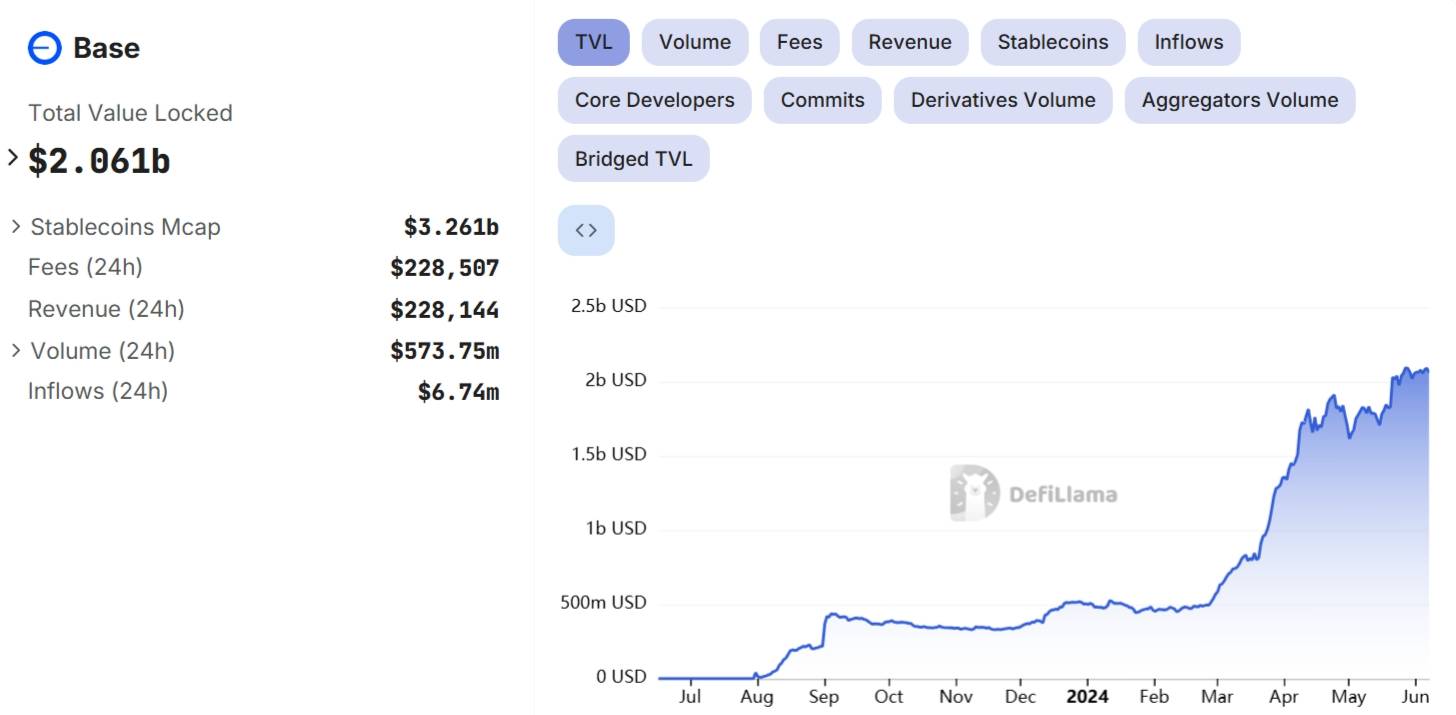Expand the Volume (24h) row
1456x715 pixels.
coord(16,350)
